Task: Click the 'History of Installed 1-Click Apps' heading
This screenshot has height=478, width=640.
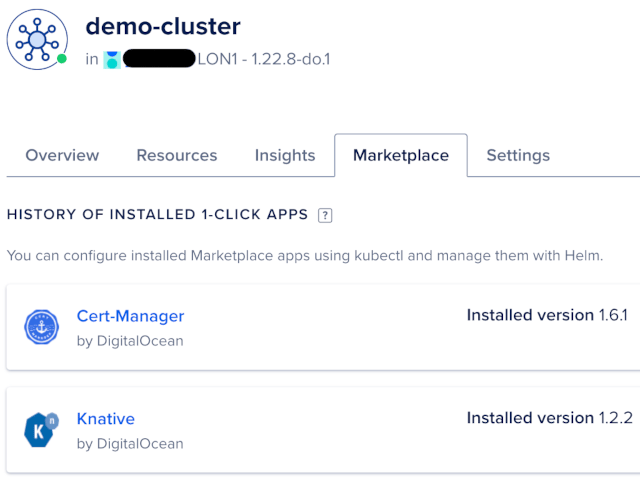Action: tap(157, 215)
